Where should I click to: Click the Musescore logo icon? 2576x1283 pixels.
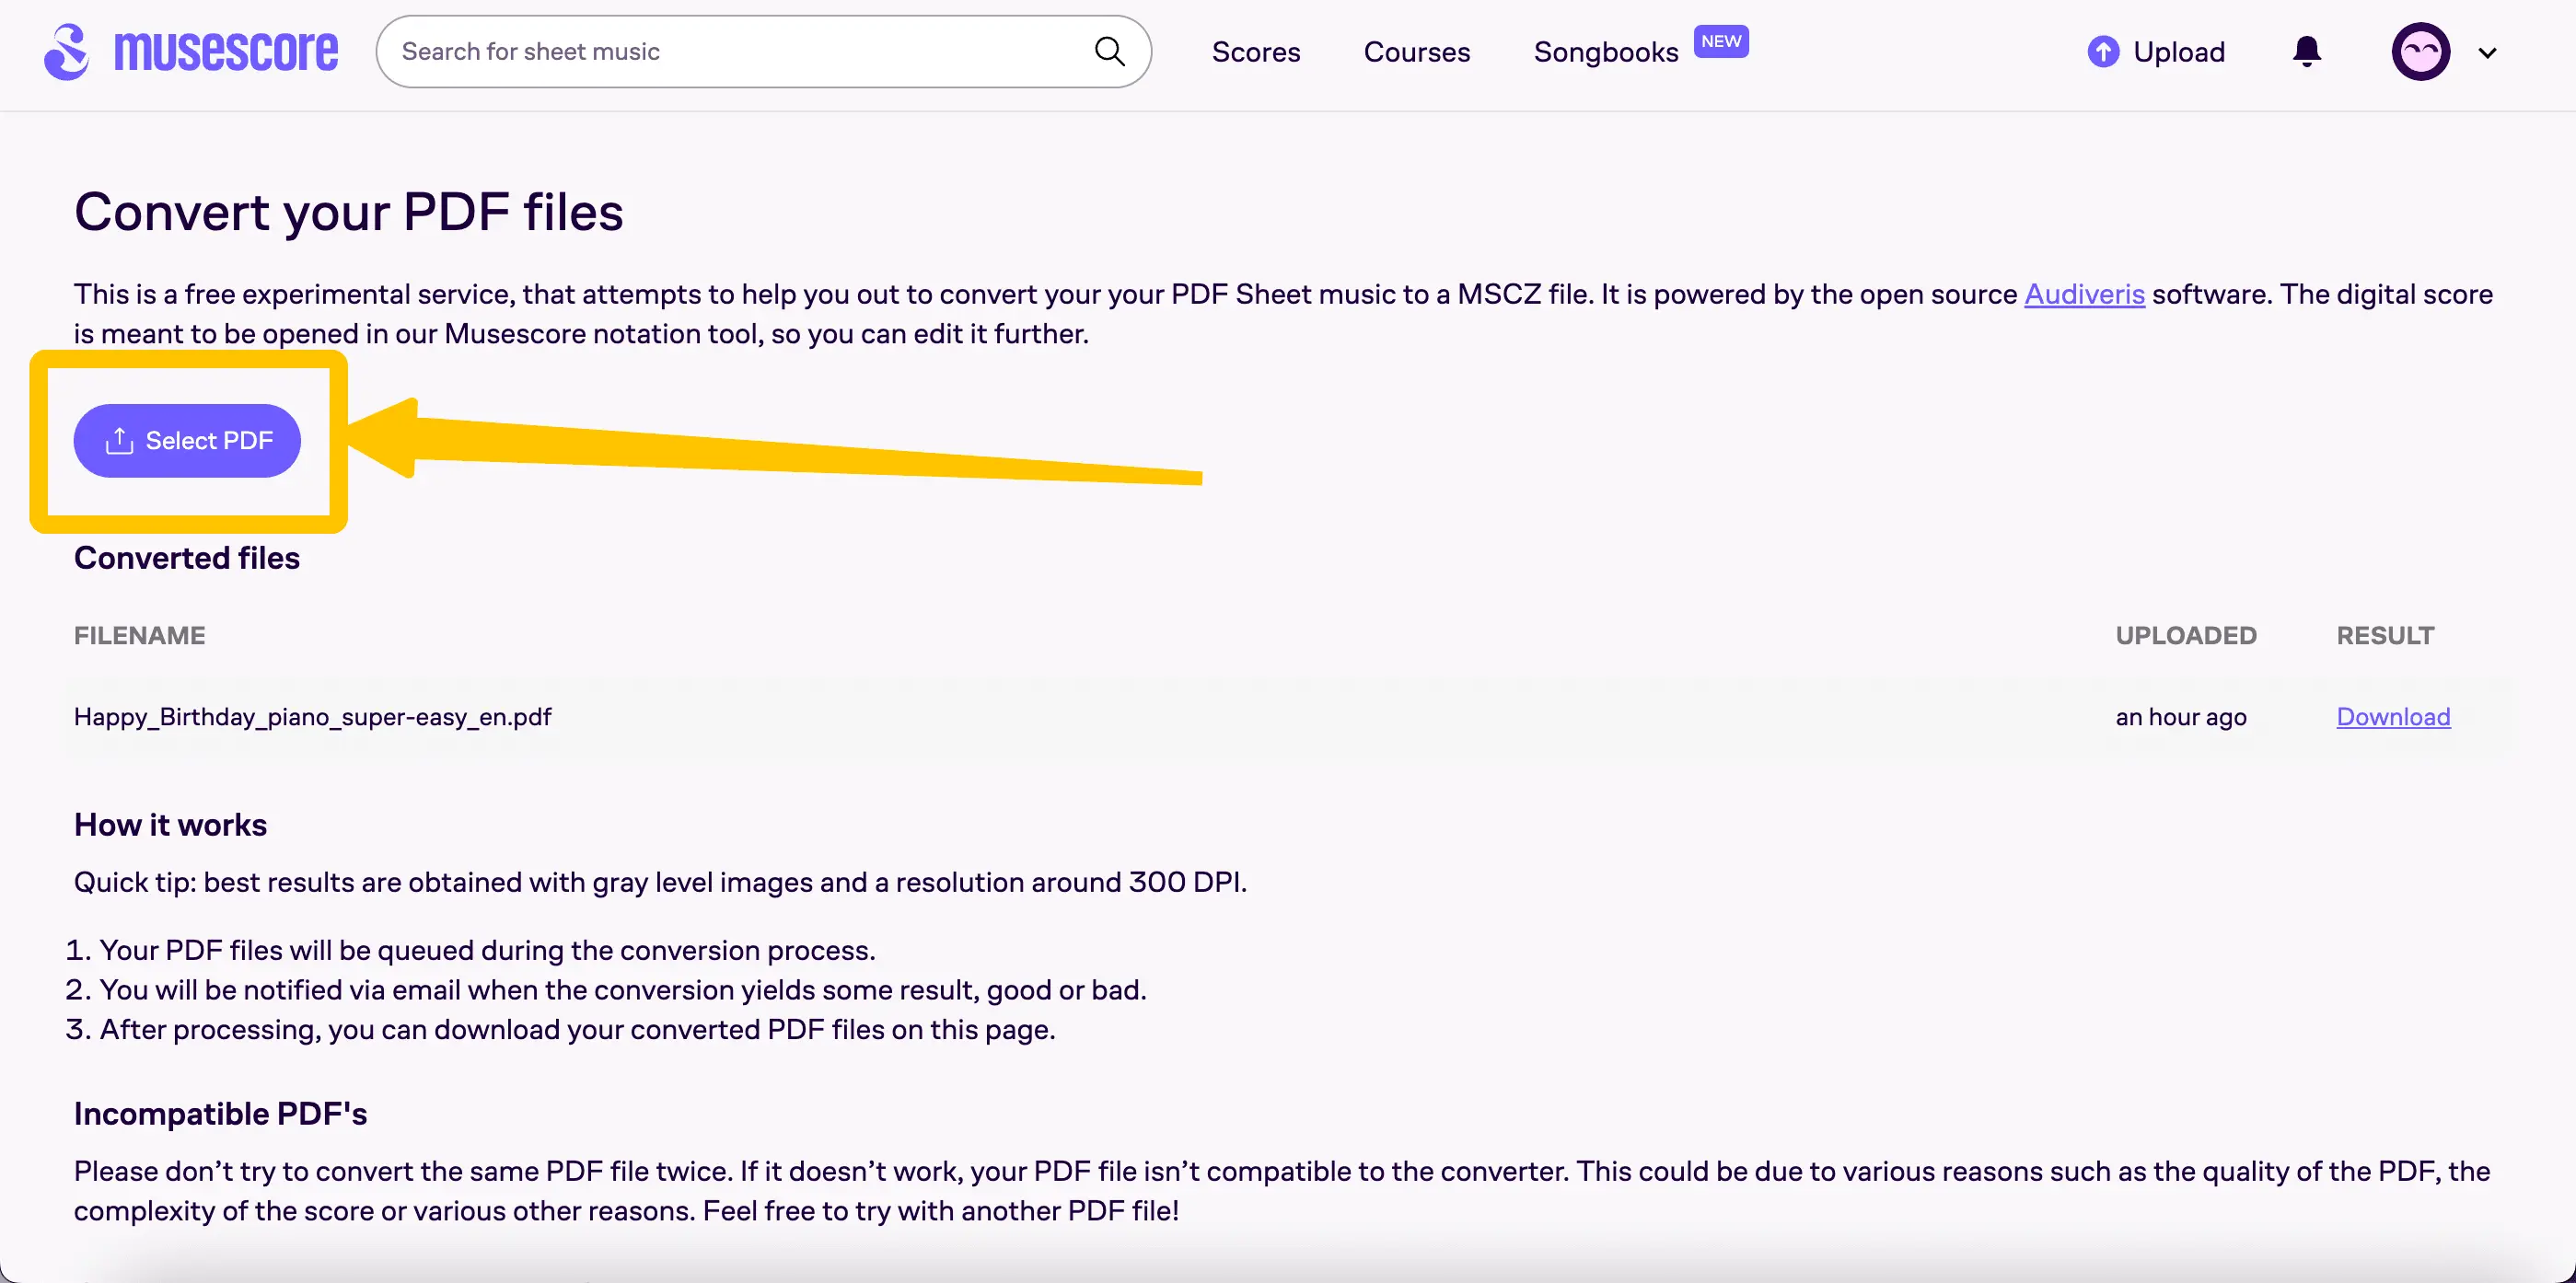(66, 52)
